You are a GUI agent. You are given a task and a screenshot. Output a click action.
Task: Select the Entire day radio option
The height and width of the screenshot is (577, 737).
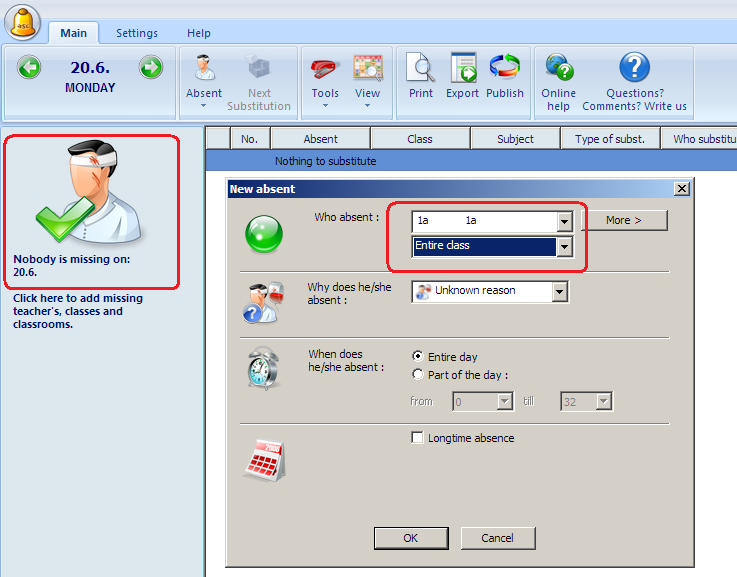pos(418,356)
